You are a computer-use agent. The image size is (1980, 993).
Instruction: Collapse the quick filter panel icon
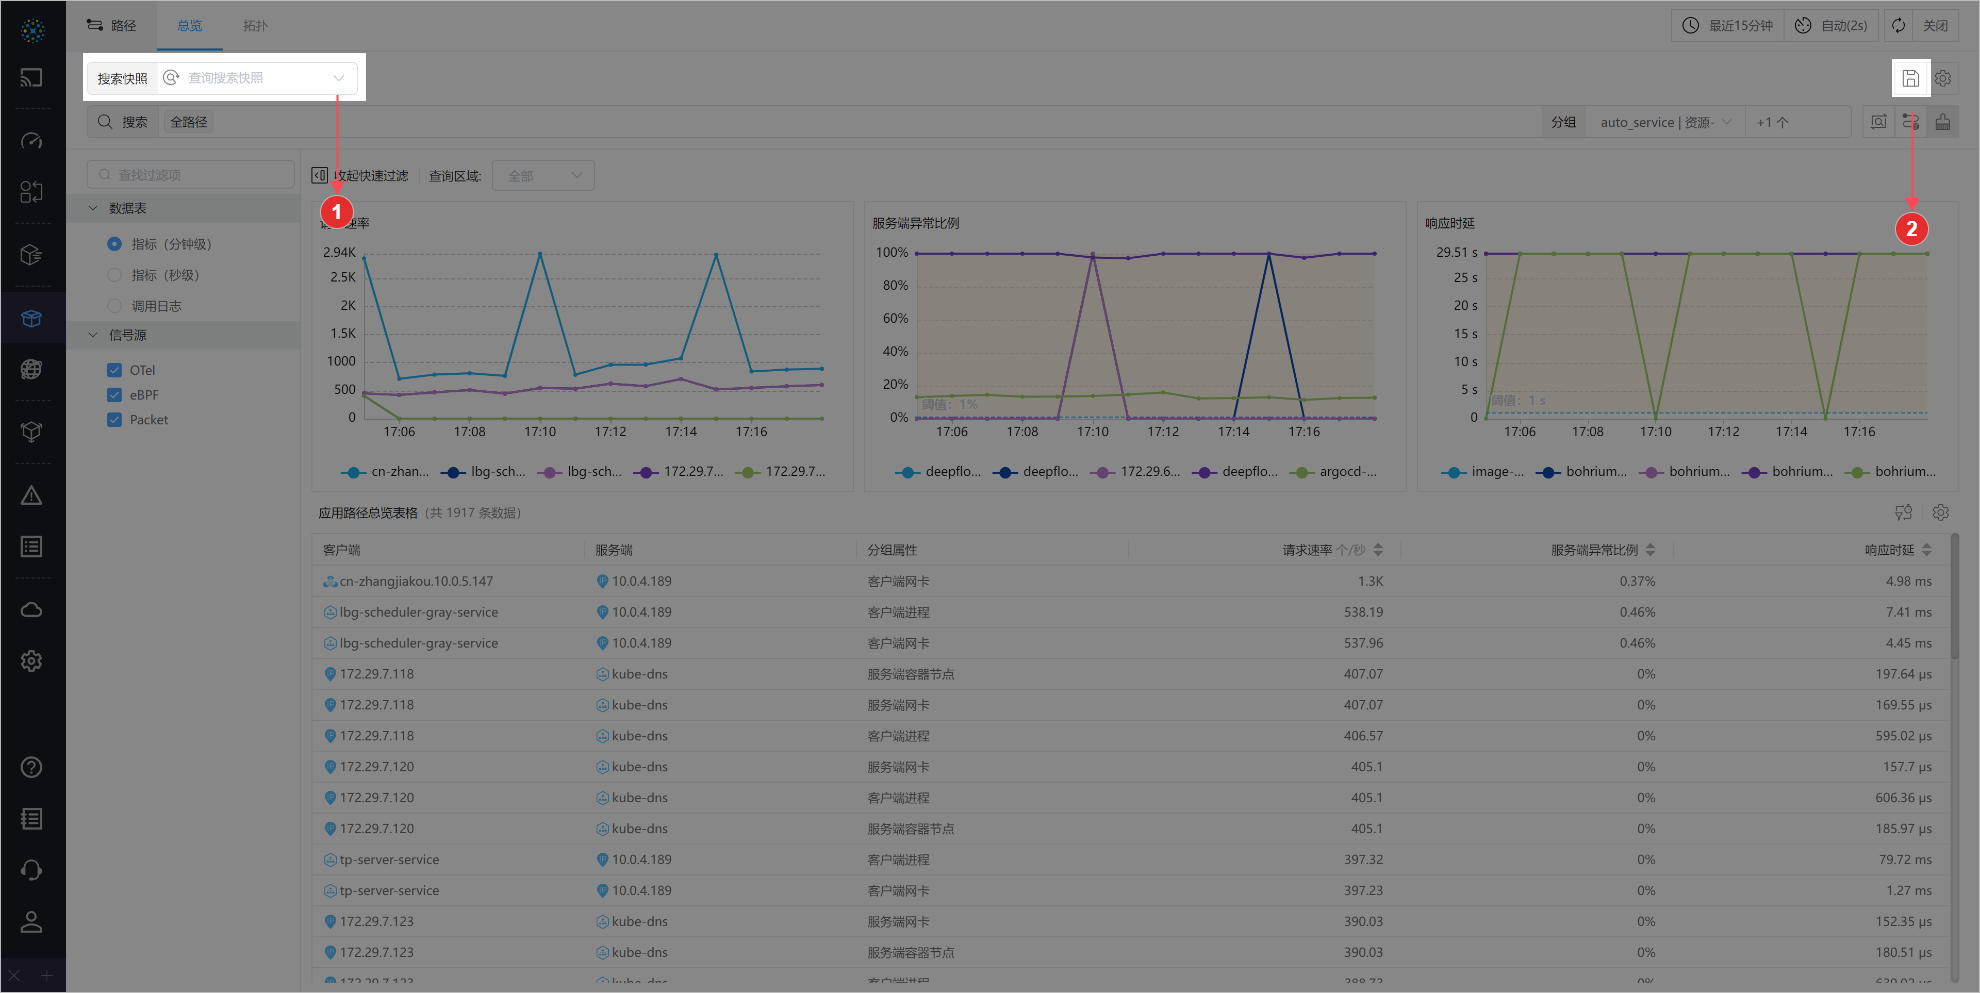pos(320,176)
